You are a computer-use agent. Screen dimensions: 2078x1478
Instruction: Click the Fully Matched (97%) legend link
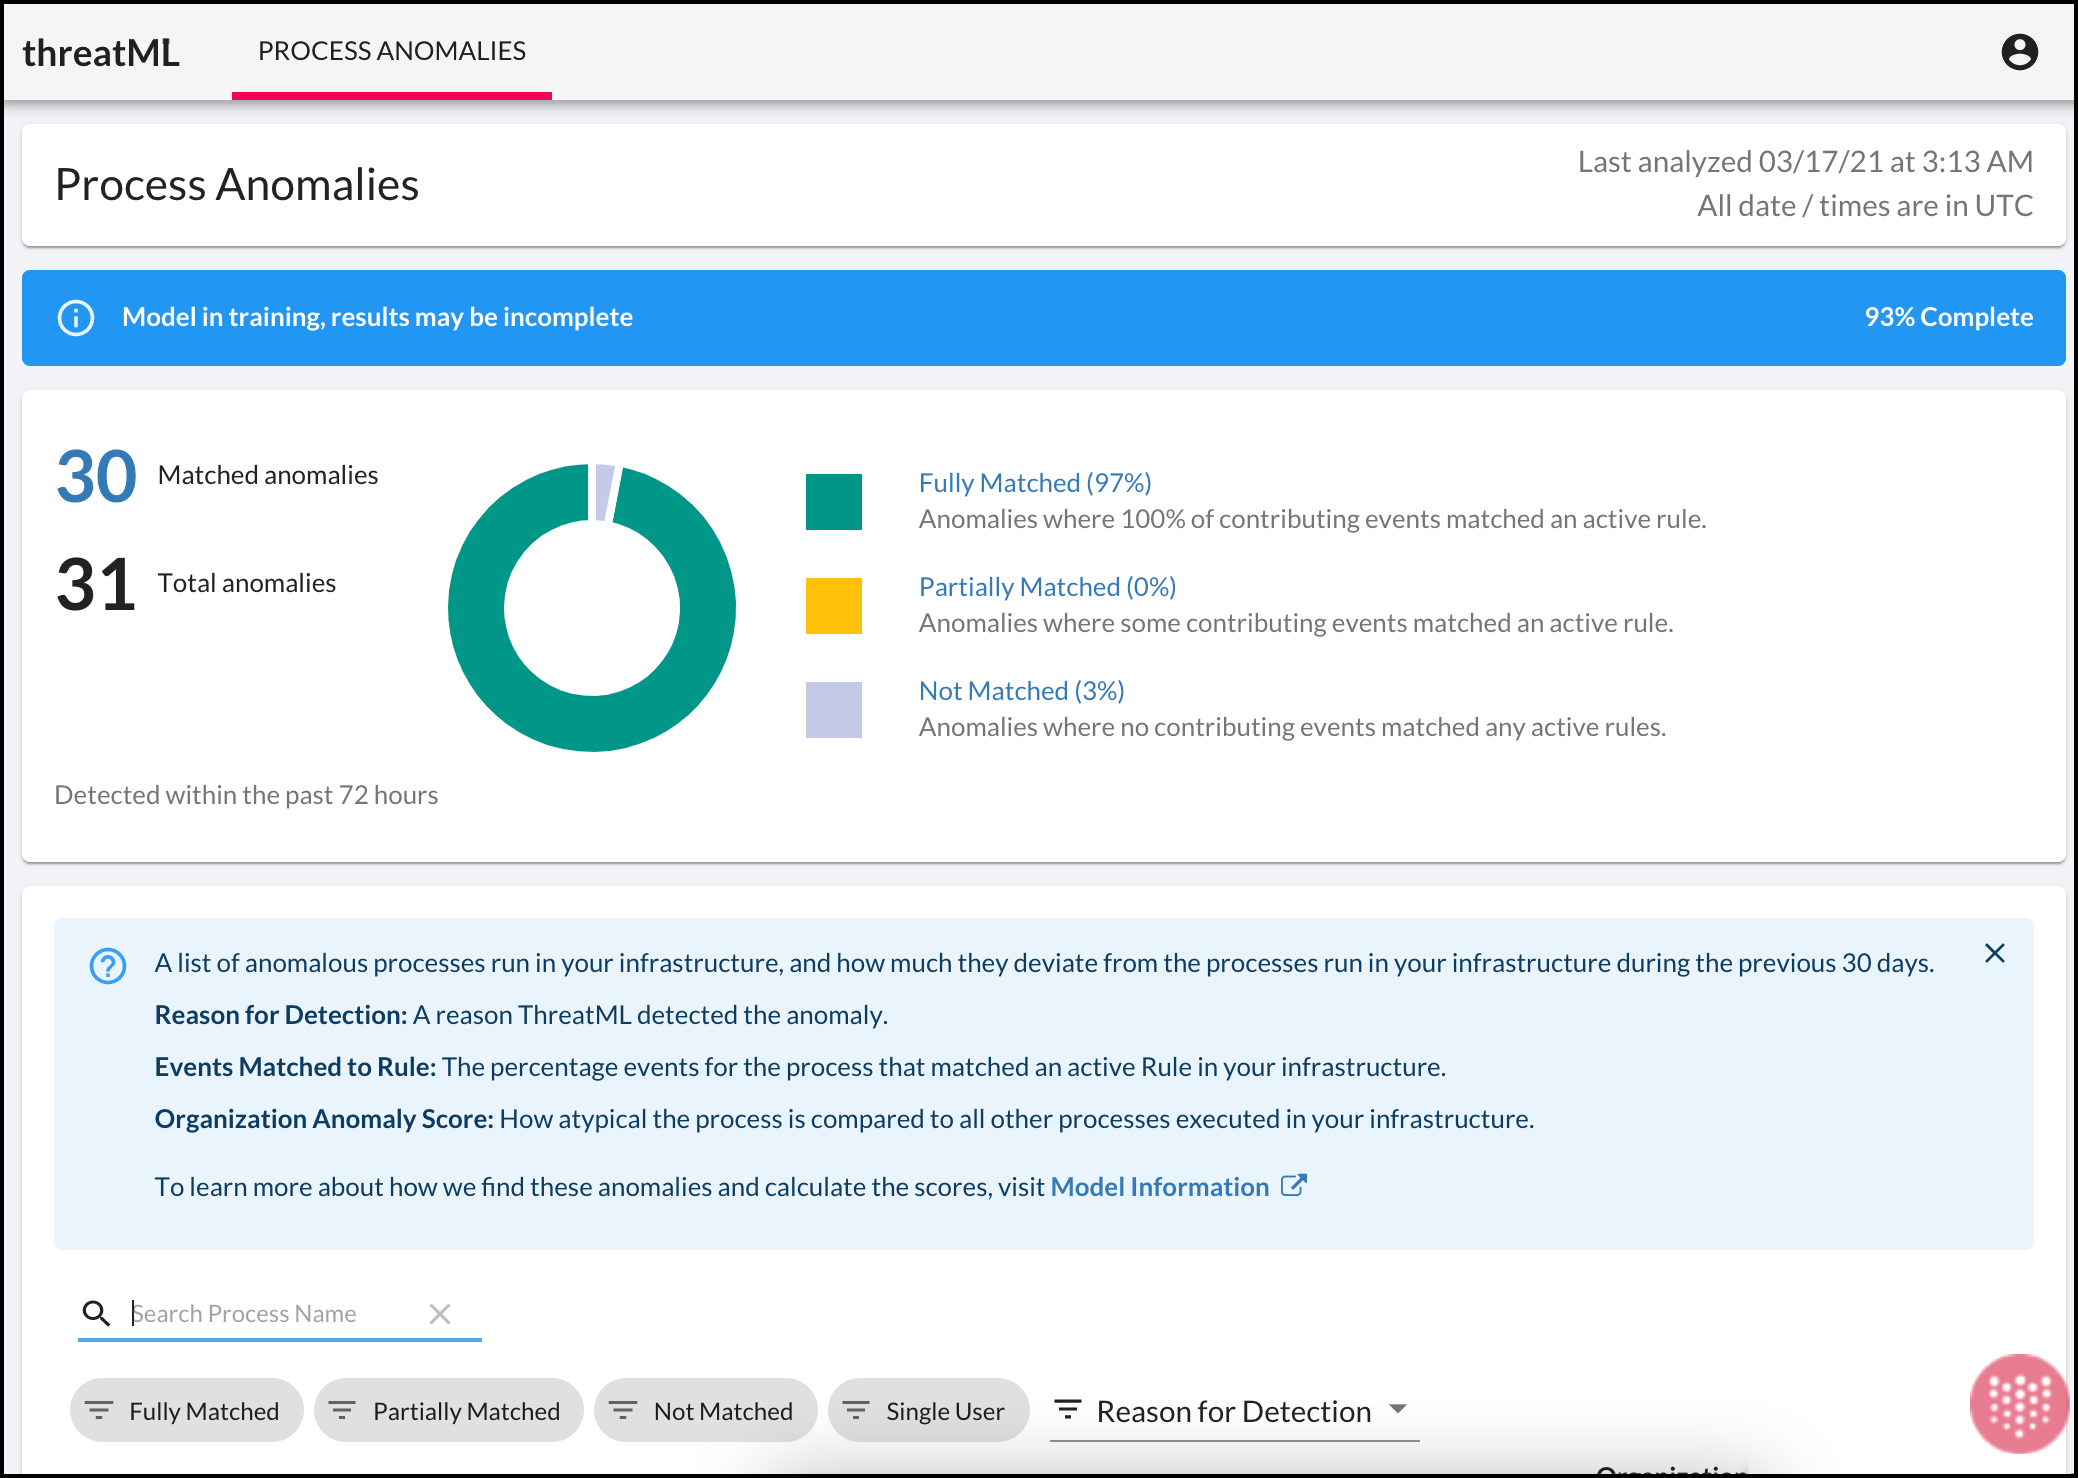tap(1034, 483)
